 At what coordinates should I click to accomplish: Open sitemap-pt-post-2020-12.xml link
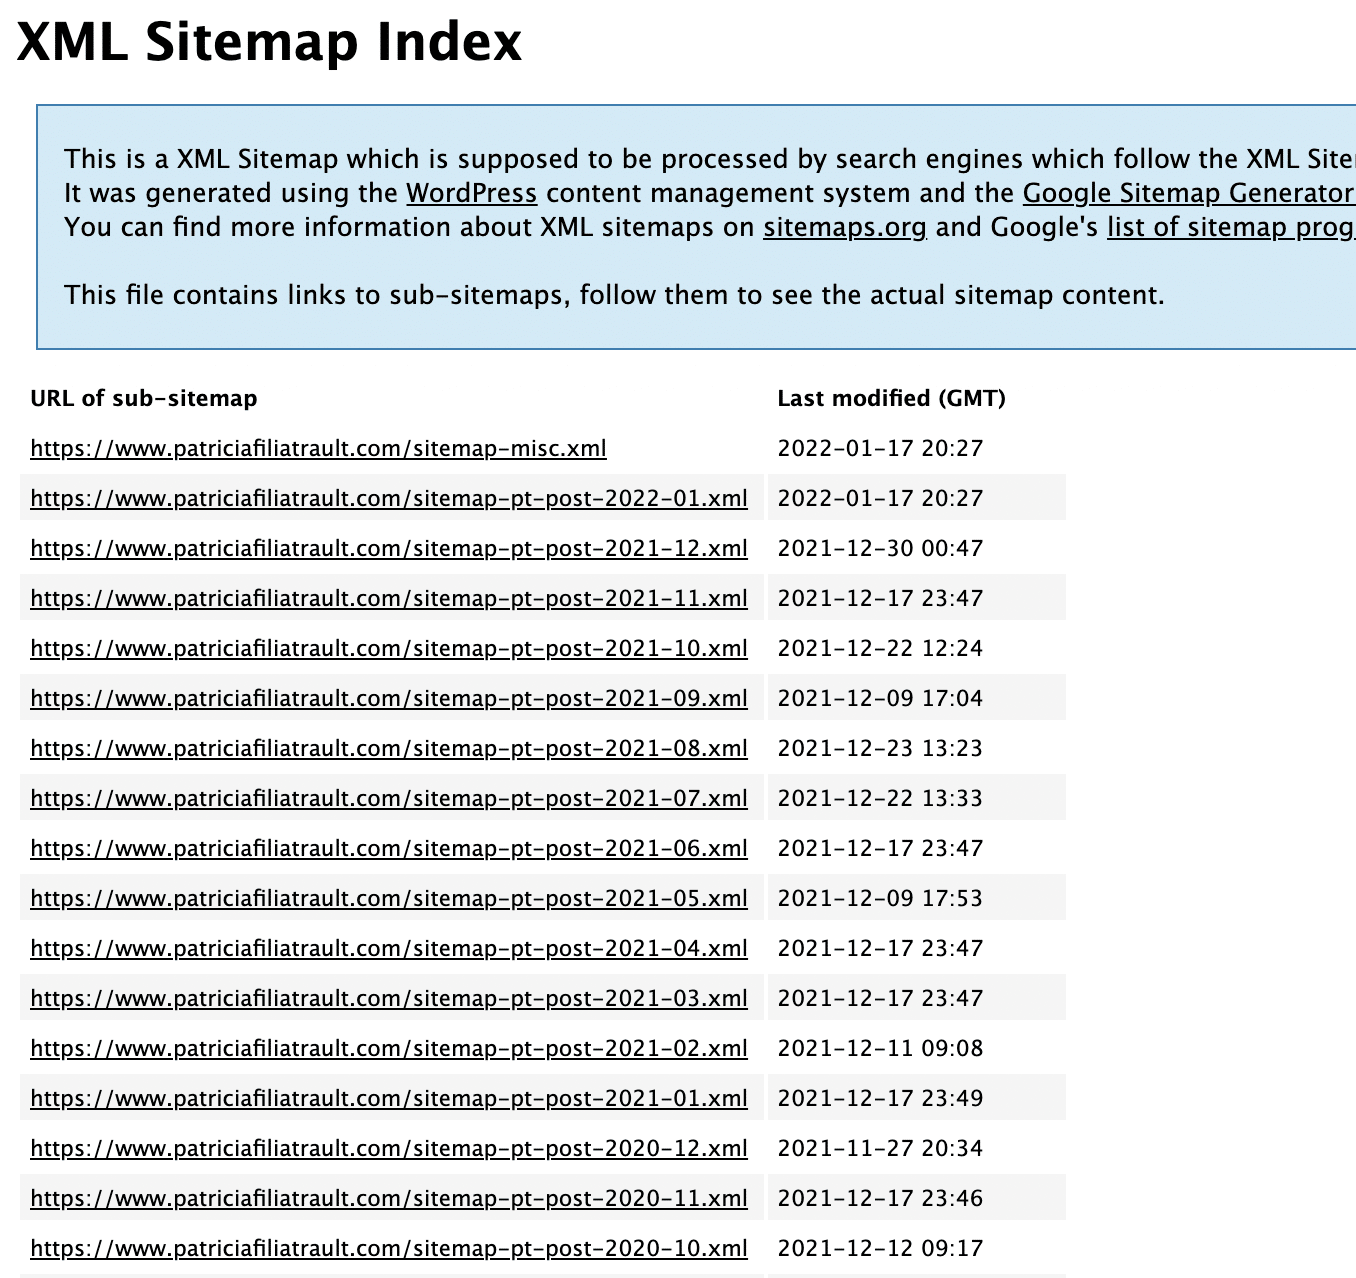tap(389, 1148)
